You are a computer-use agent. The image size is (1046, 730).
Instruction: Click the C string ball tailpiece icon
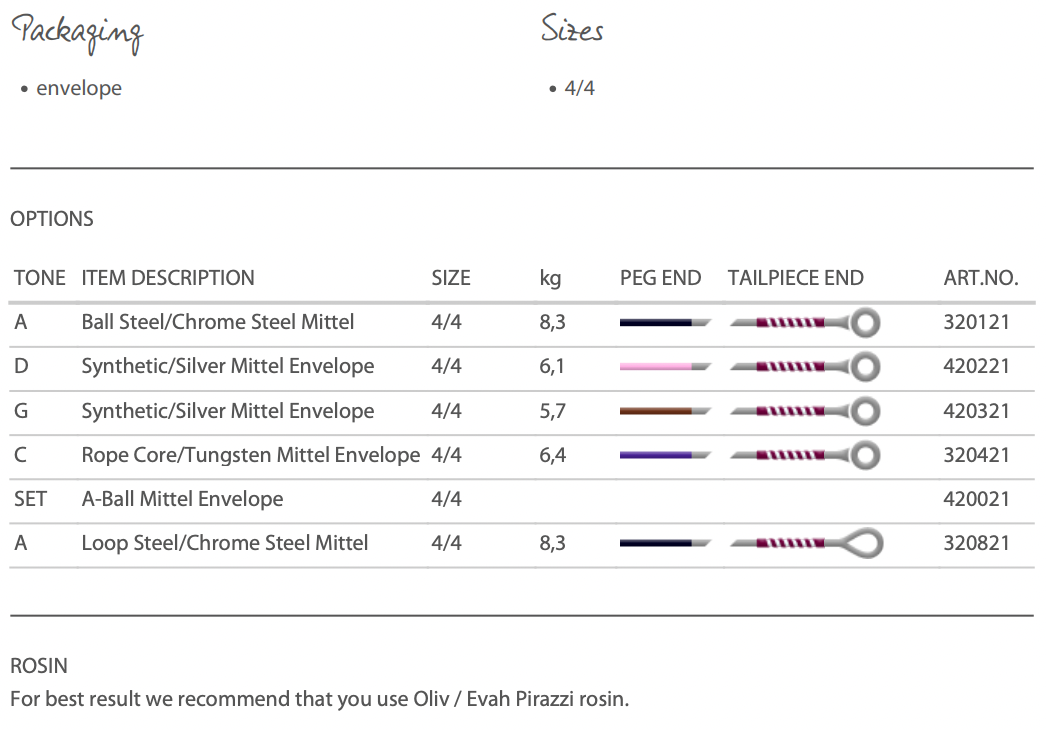[x=805, y=455]
